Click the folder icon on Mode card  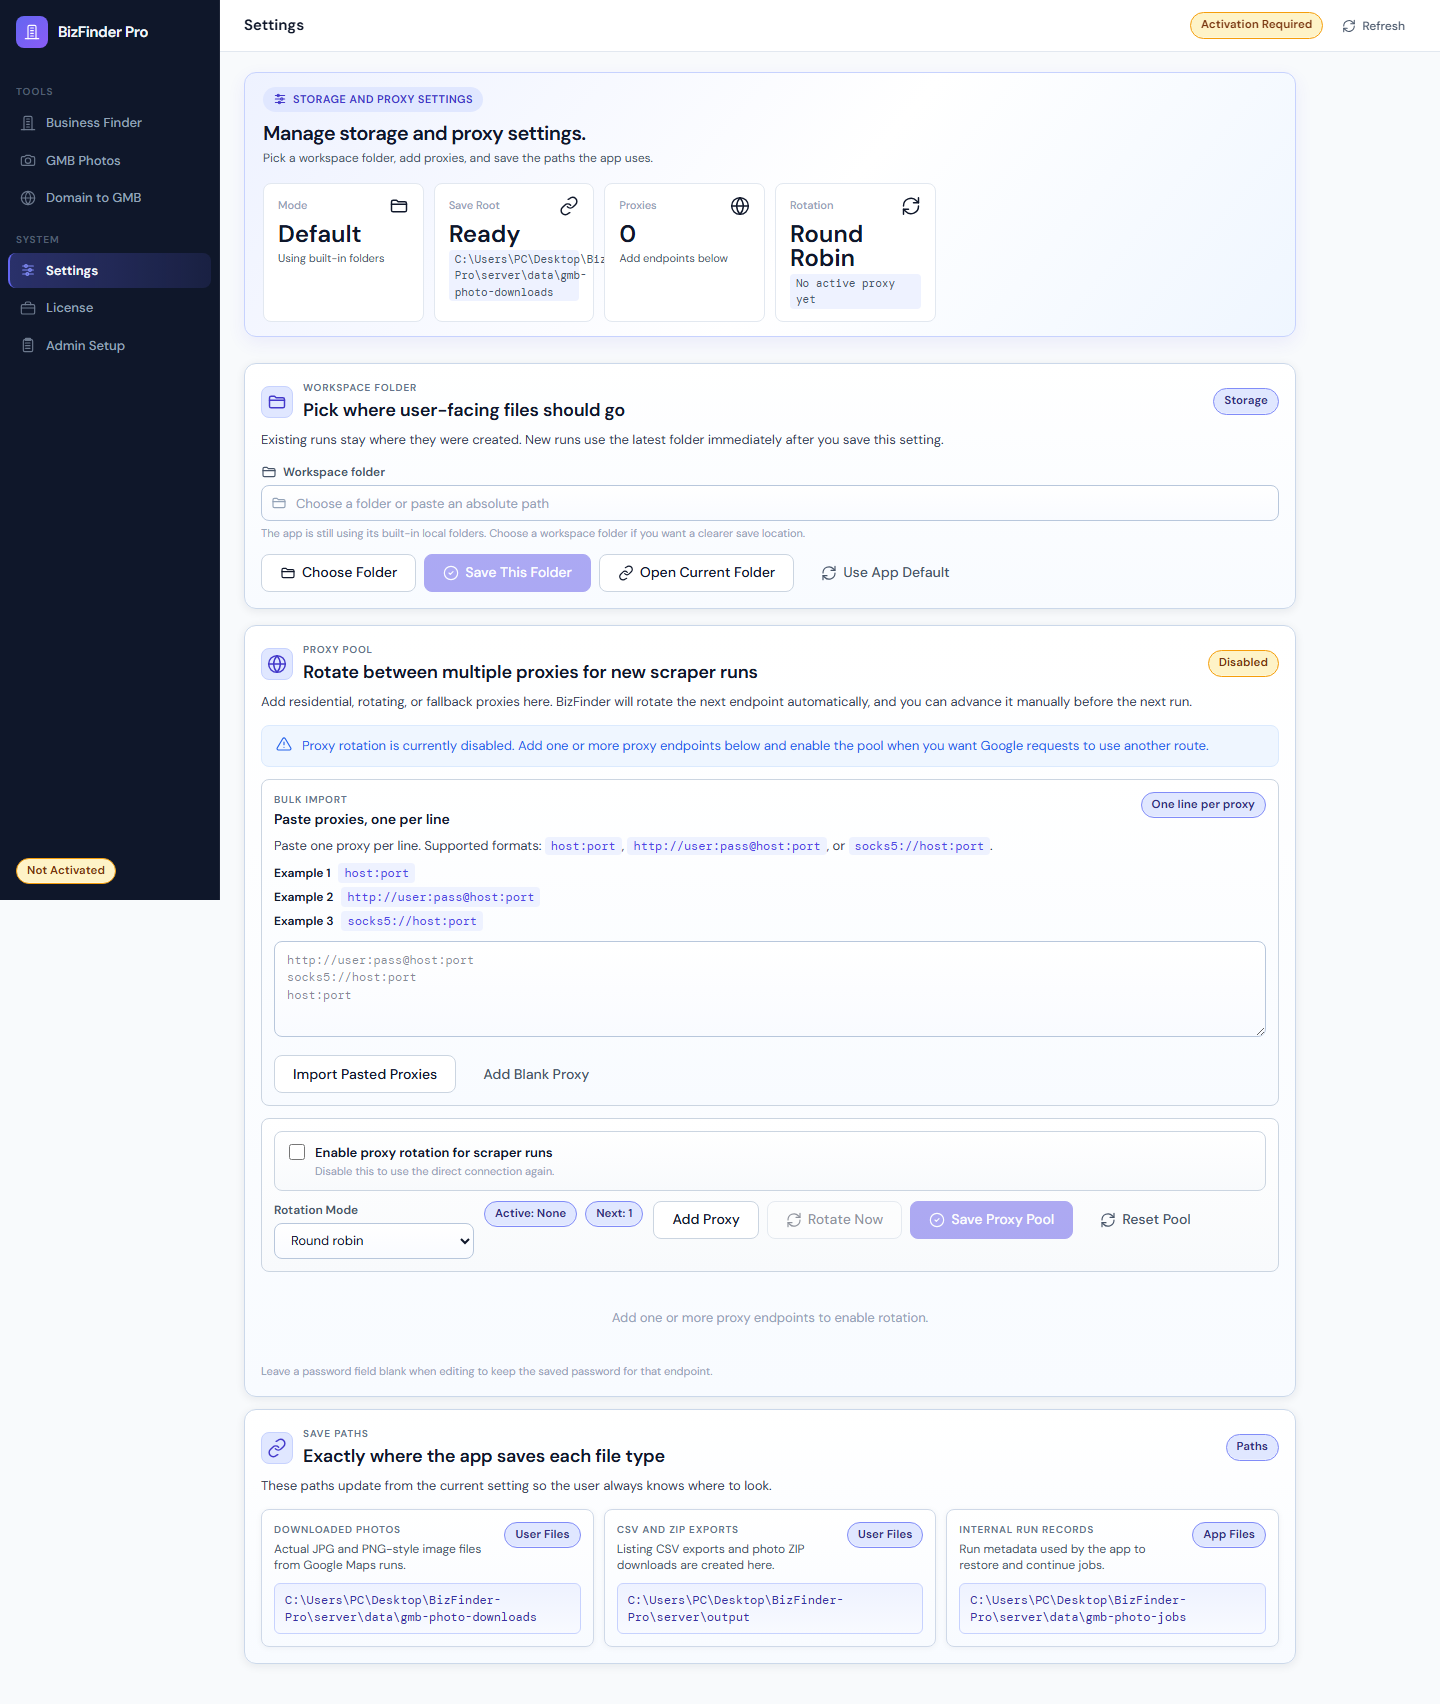tap(399, 206)
